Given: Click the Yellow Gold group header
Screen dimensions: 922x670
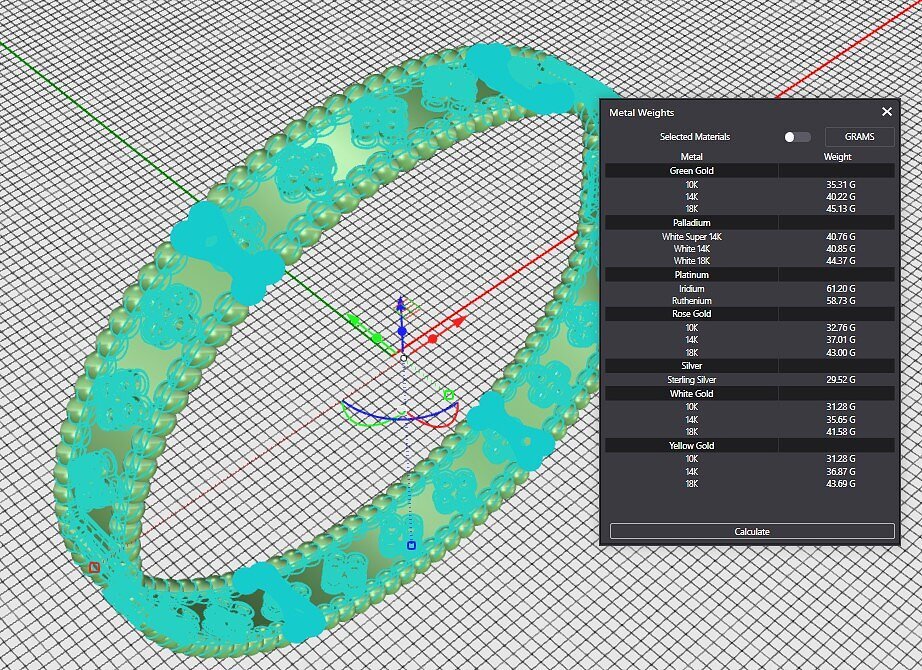Looking at the screenshot, I should point(691,445).
